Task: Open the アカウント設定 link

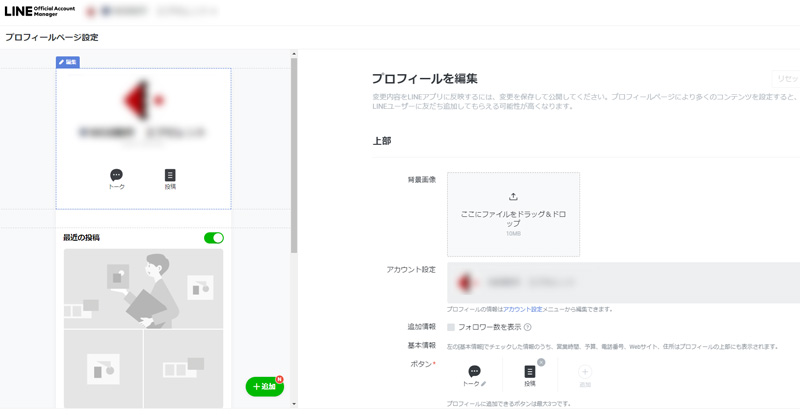Action: point(522,309)
